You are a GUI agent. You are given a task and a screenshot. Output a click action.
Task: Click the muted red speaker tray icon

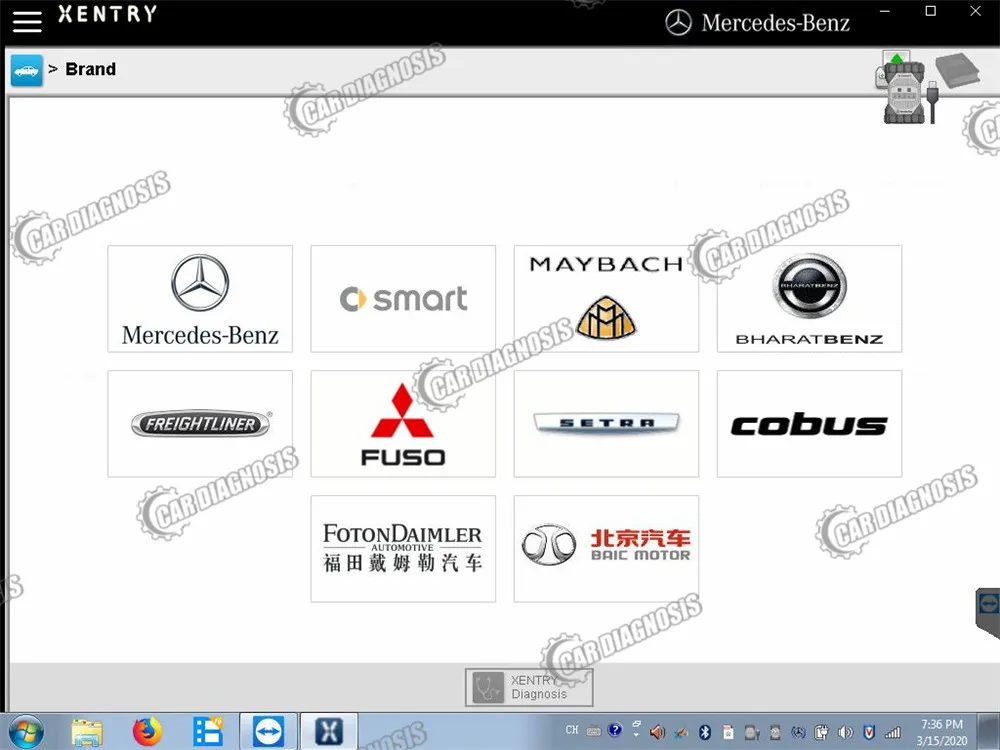[x=657, y=732]
